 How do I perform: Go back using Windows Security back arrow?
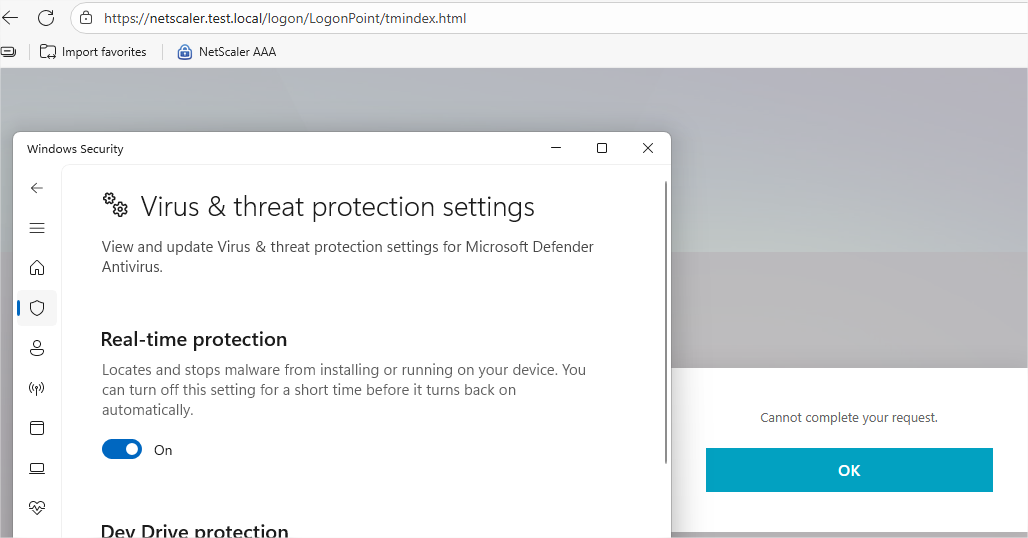pyautogui.click(x=37, y=188)
